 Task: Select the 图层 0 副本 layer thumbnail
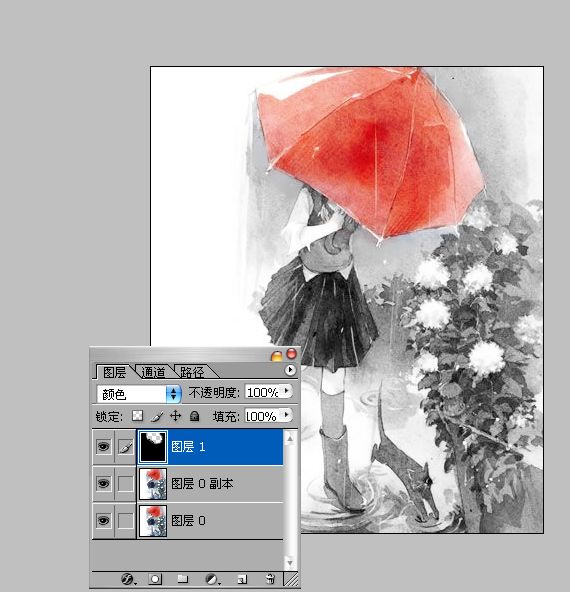pyautogui.click(x=153, y=484)
